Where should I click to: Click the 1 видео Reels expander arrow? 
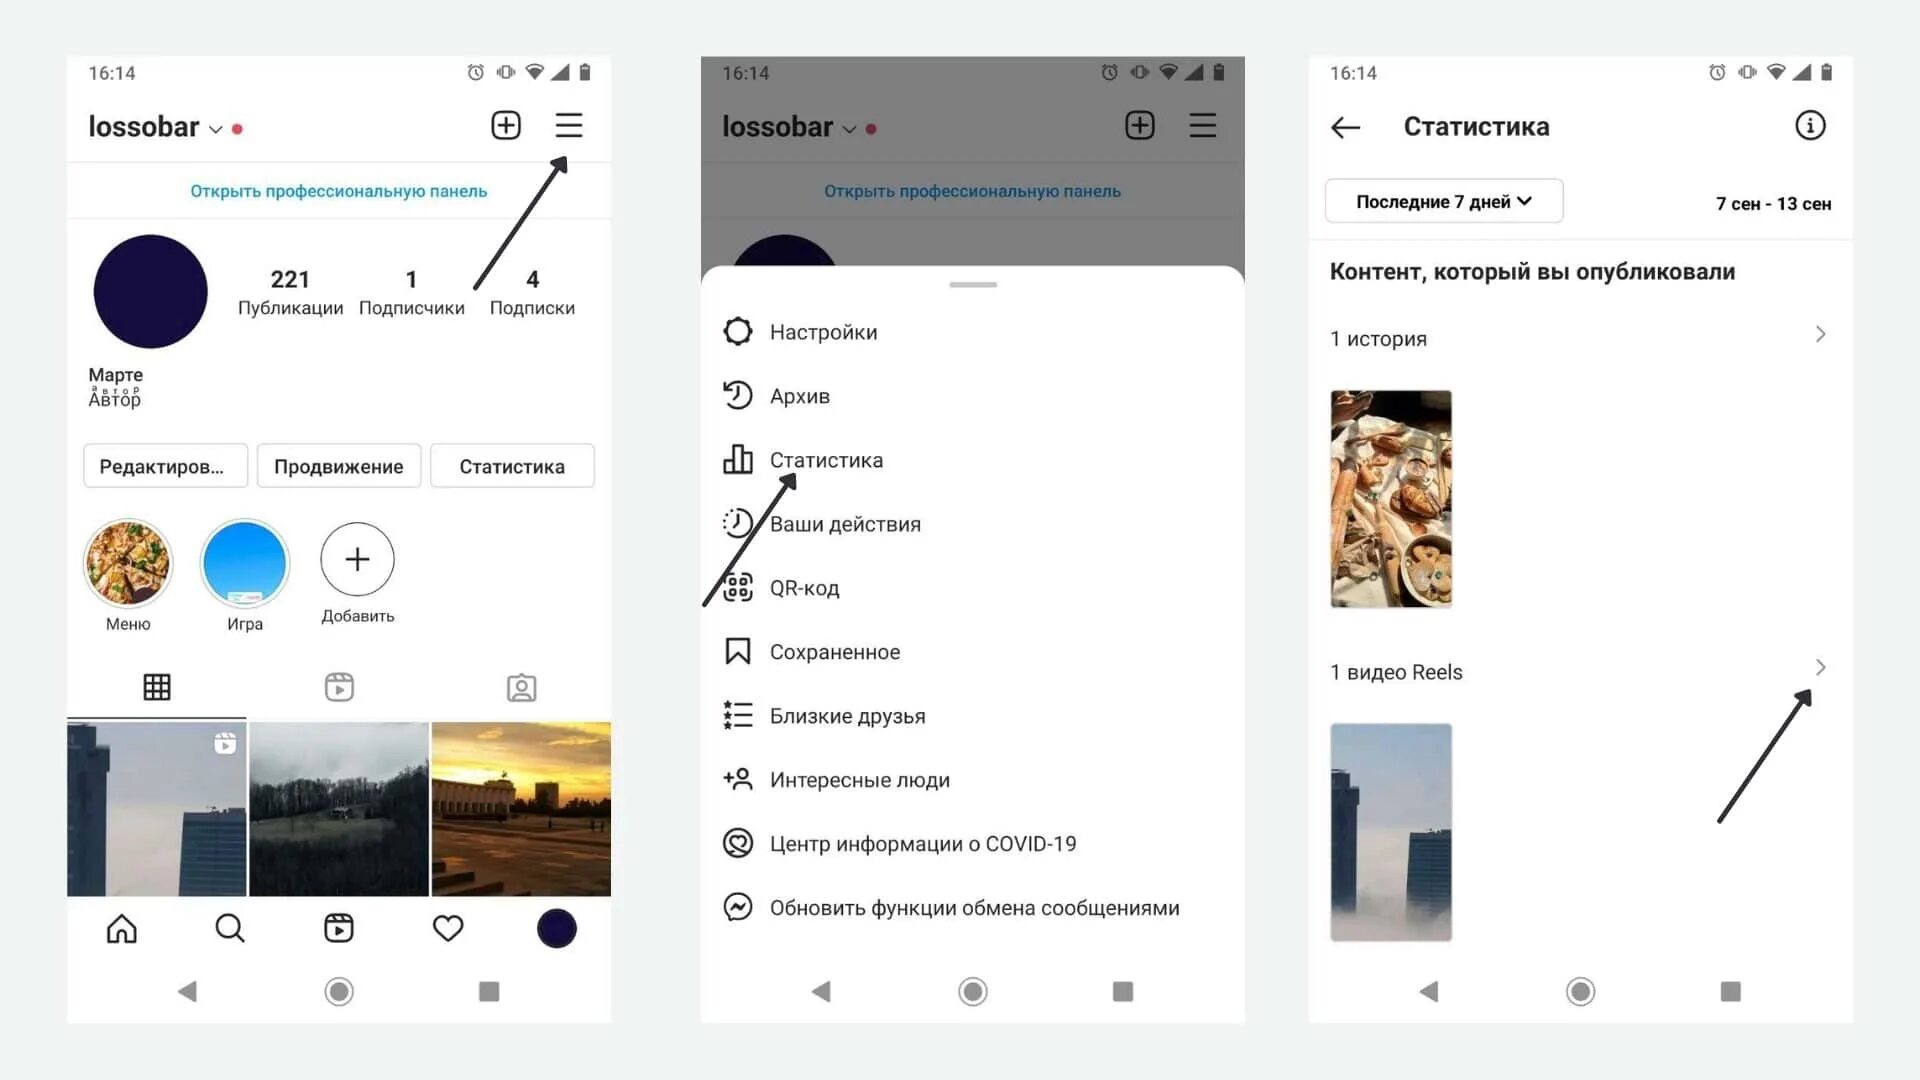pyautogui.click(x=1820, y=667)
